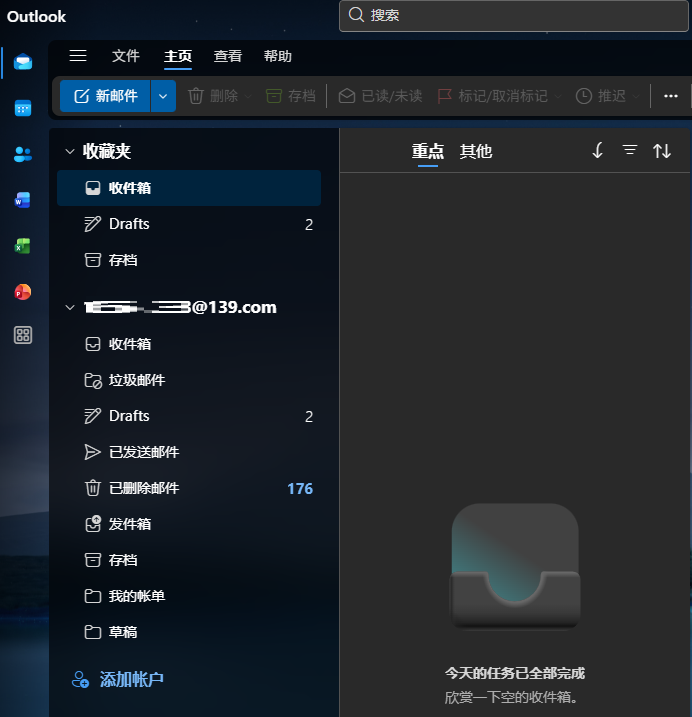Screen dimensions: 692x717
Task: Toggle the hamburger navigation pane button
Action: click(78, 56)
